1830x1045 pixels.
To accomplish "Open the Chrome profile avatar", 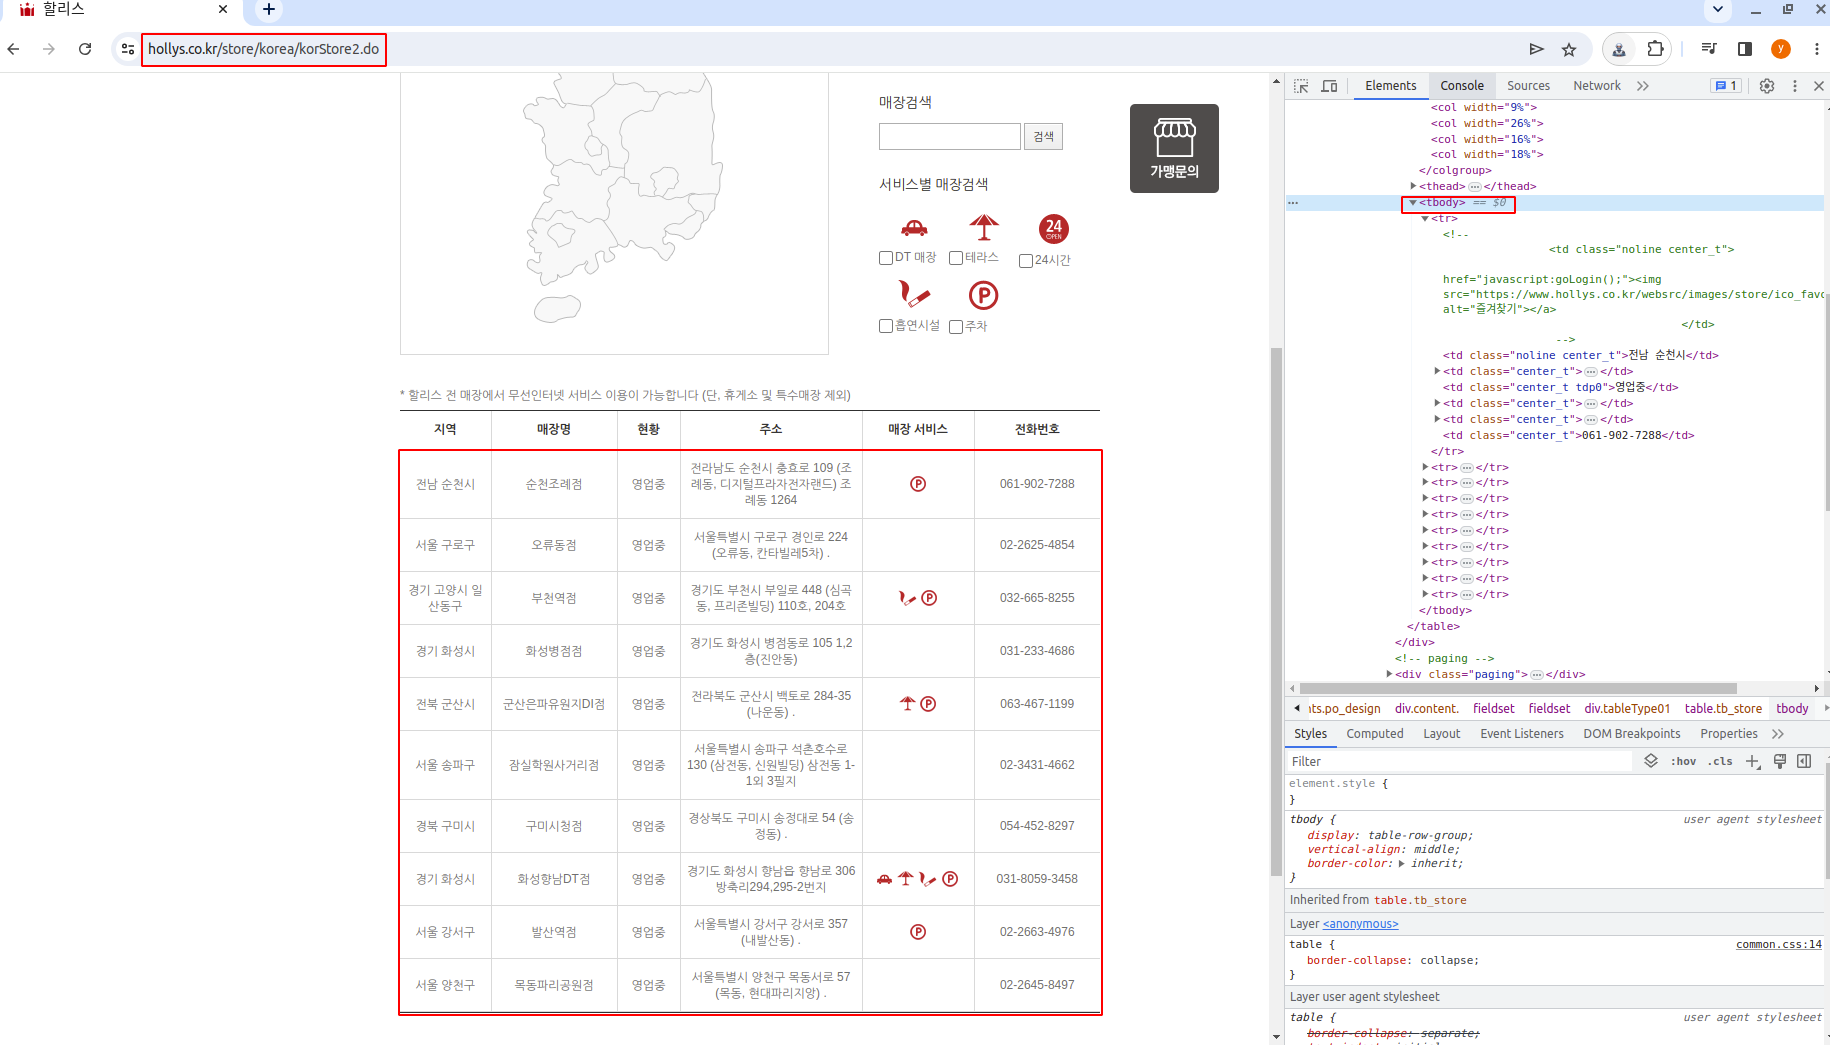I will pyautogui.click(x=1781, y=49).
